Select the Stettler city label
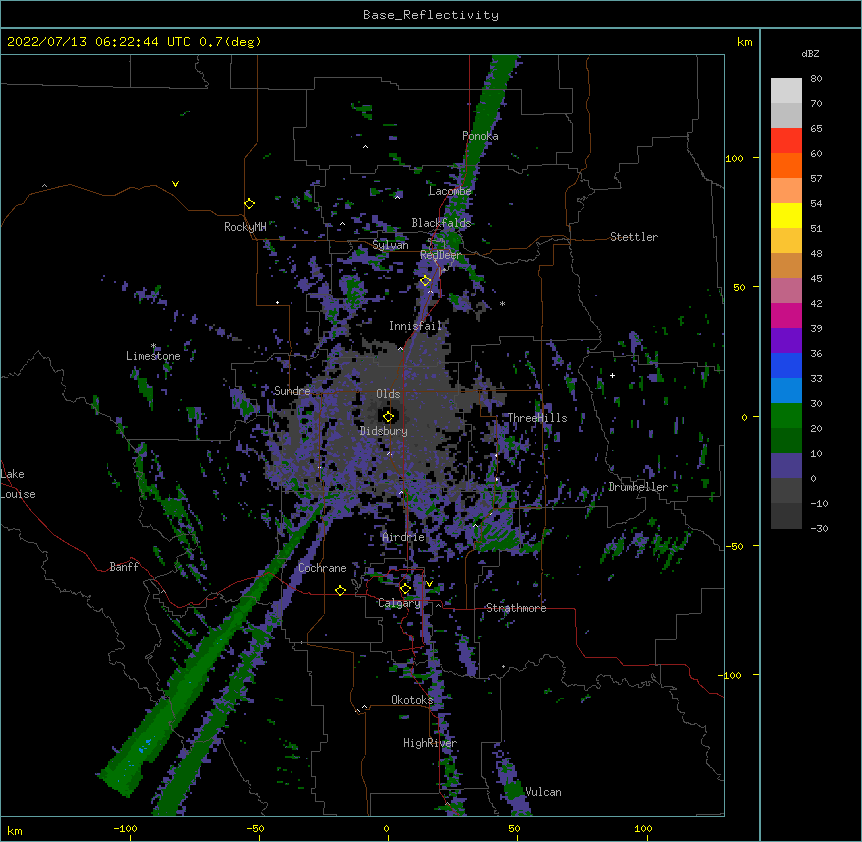The width and height of the screenshot is (862, 842). point(634,237)
